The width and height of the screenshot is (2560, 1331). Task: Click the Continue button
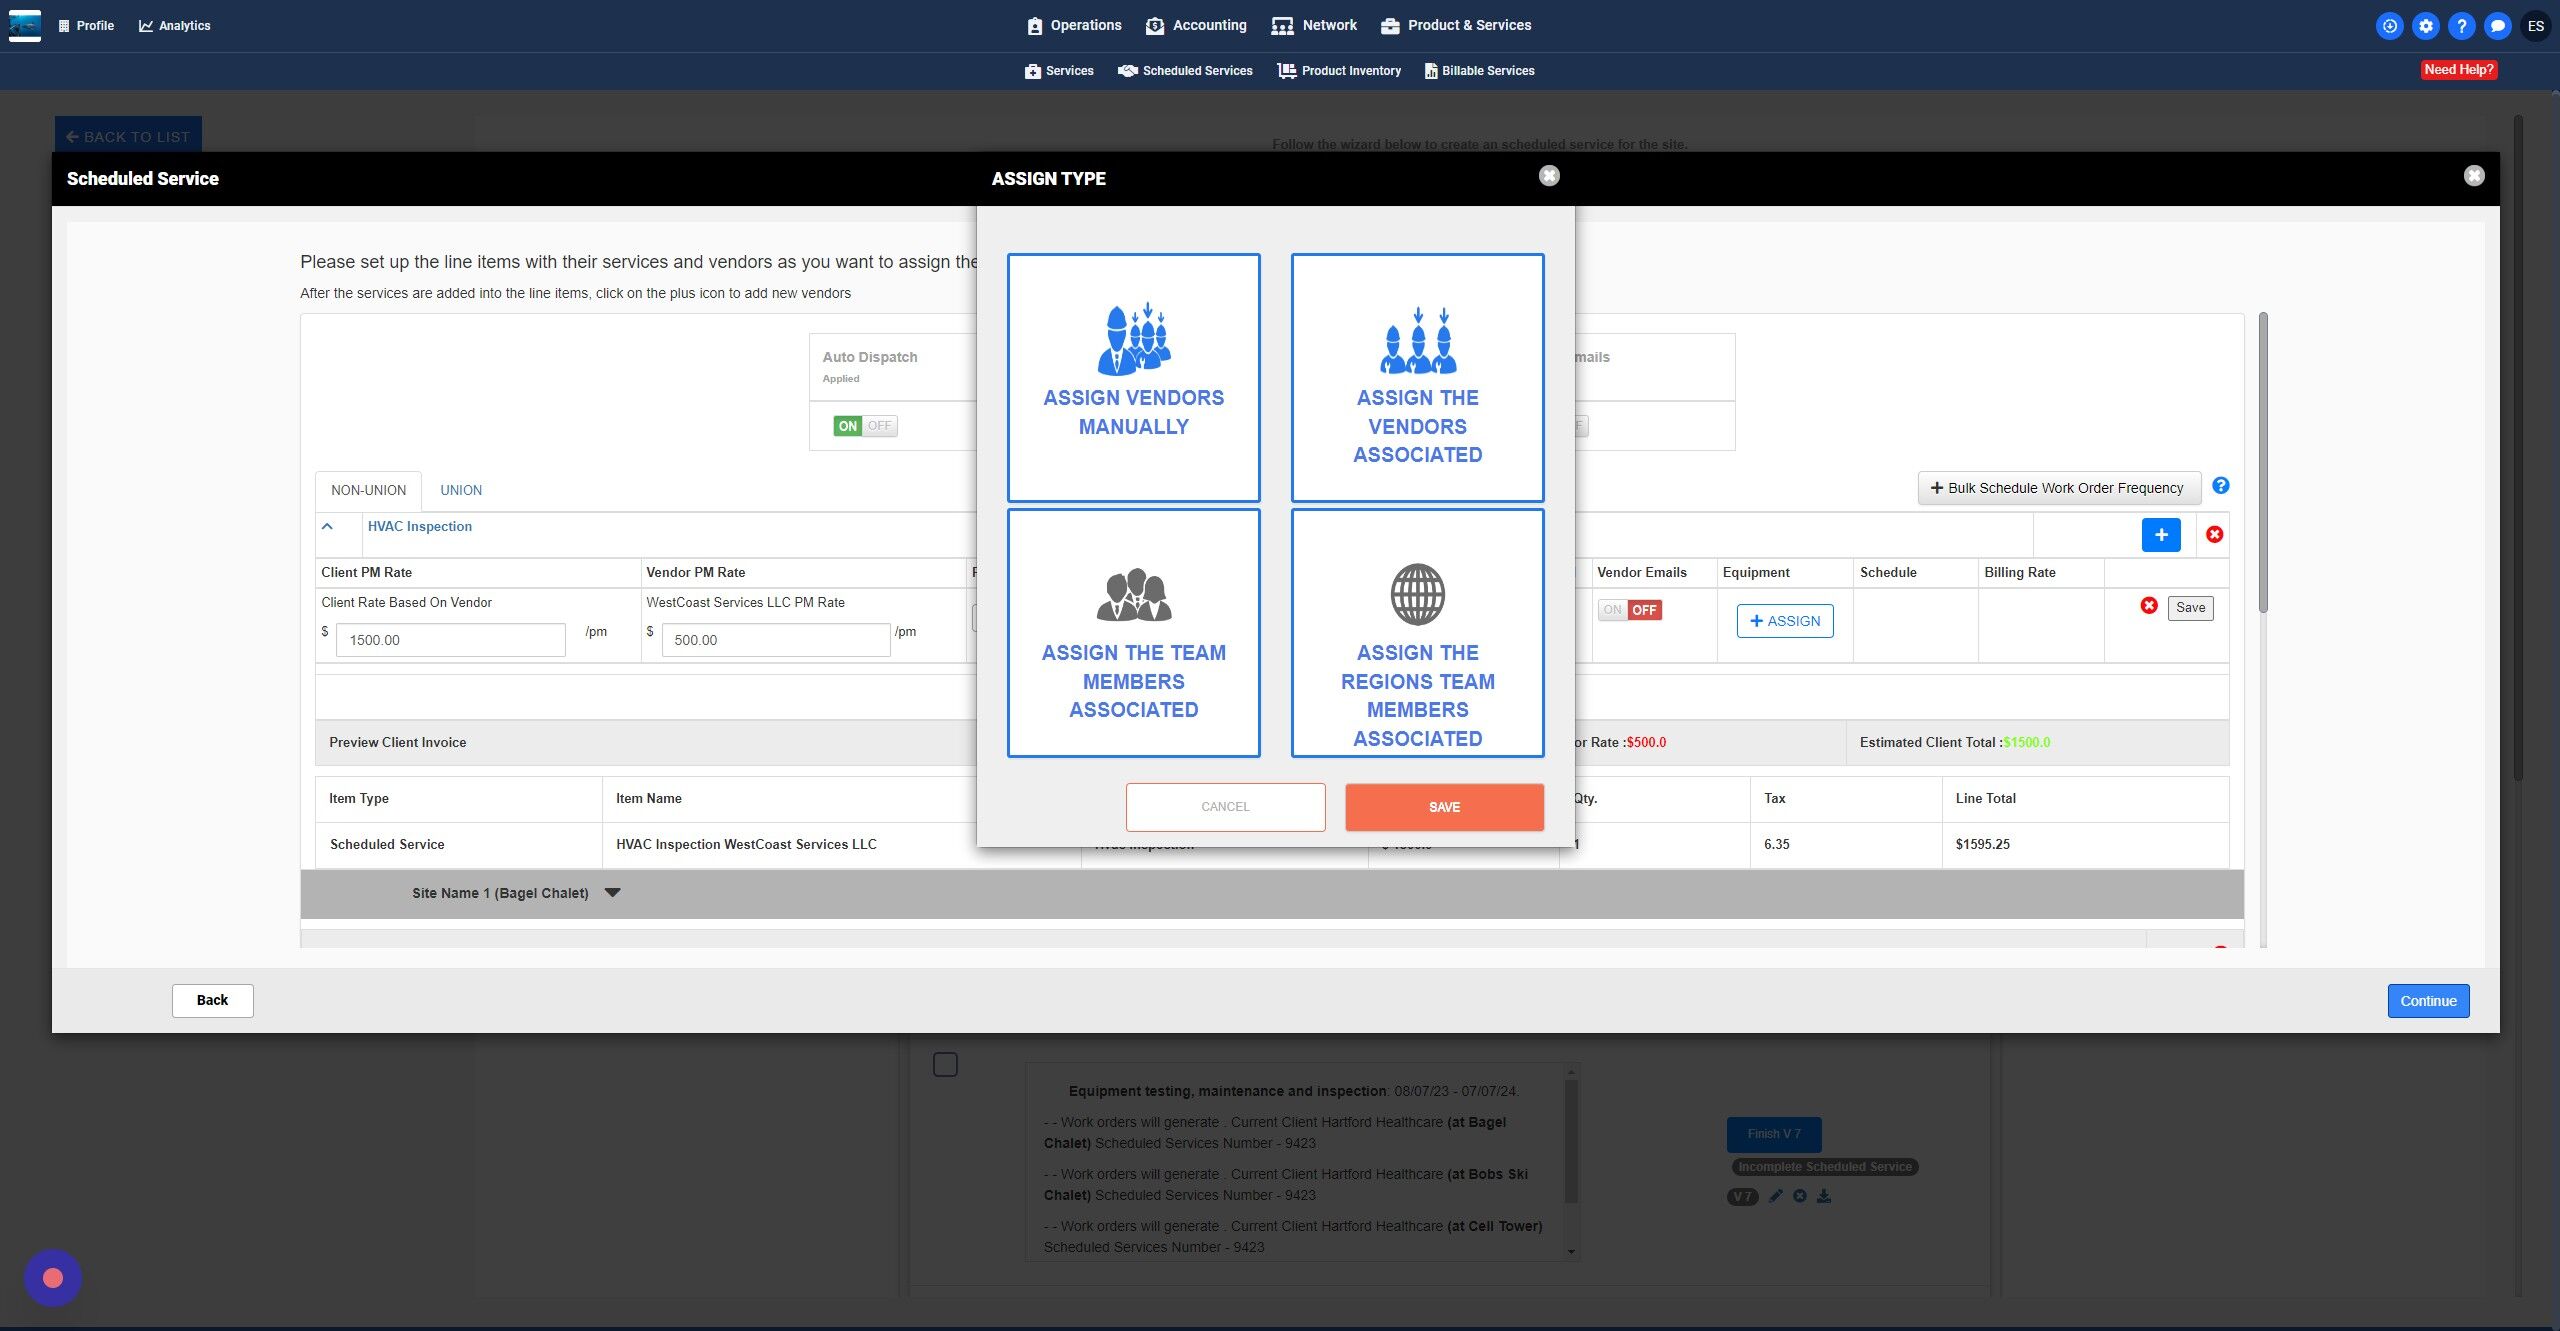(2427, 1001)
